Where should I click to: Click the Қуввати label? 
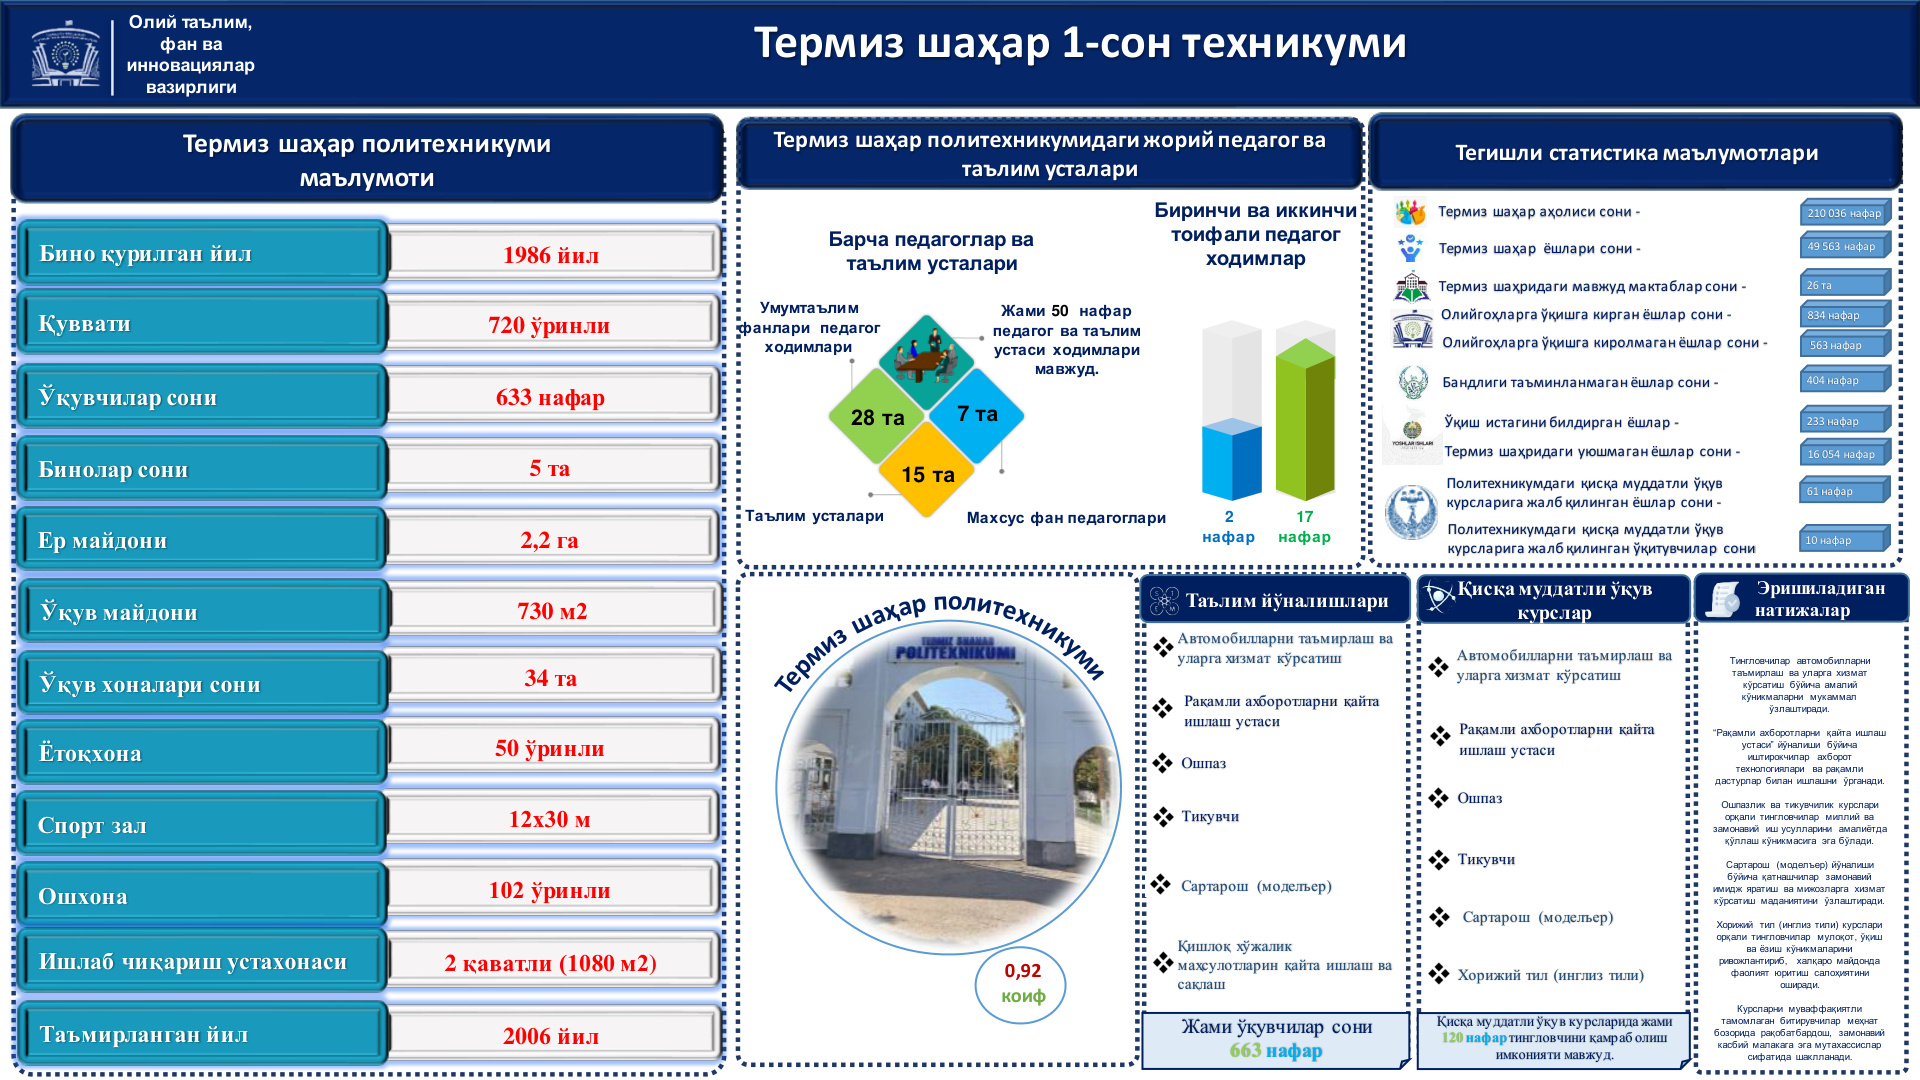[201, 323]
